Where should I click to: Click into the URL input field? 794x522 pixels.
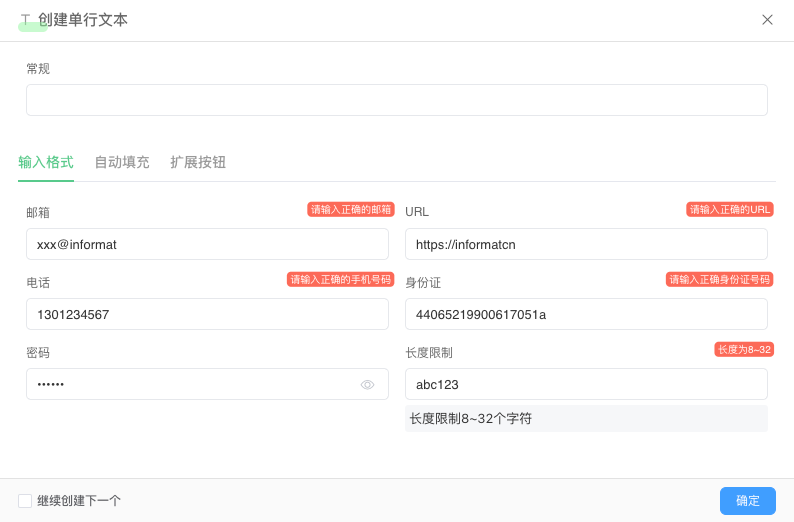[x=586, y=244]
